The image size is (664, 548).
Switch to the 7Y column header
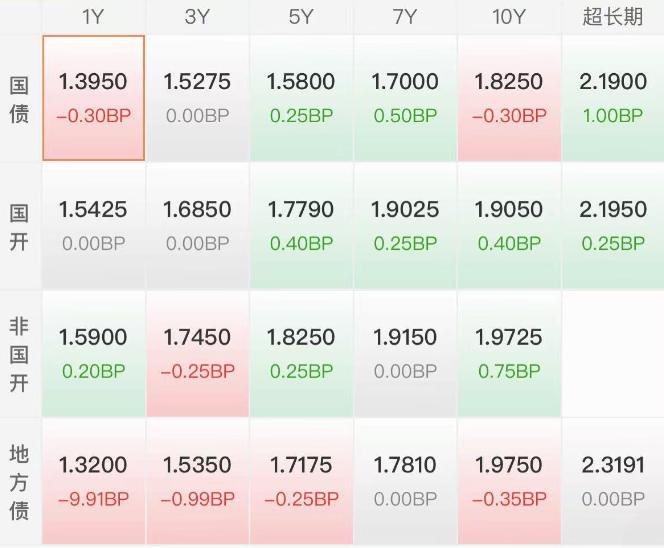[x=405, y=17]
